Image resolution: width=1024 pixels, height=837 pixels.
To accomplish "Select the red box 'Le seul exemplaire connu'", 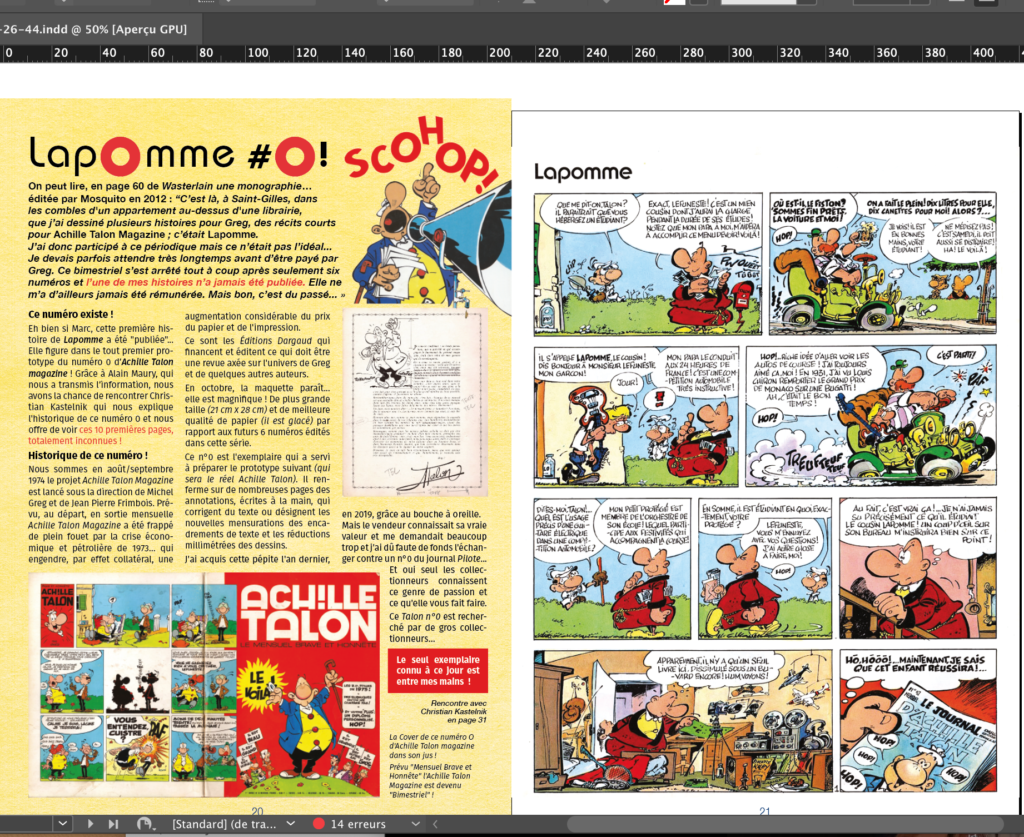I will pos(438,670).
